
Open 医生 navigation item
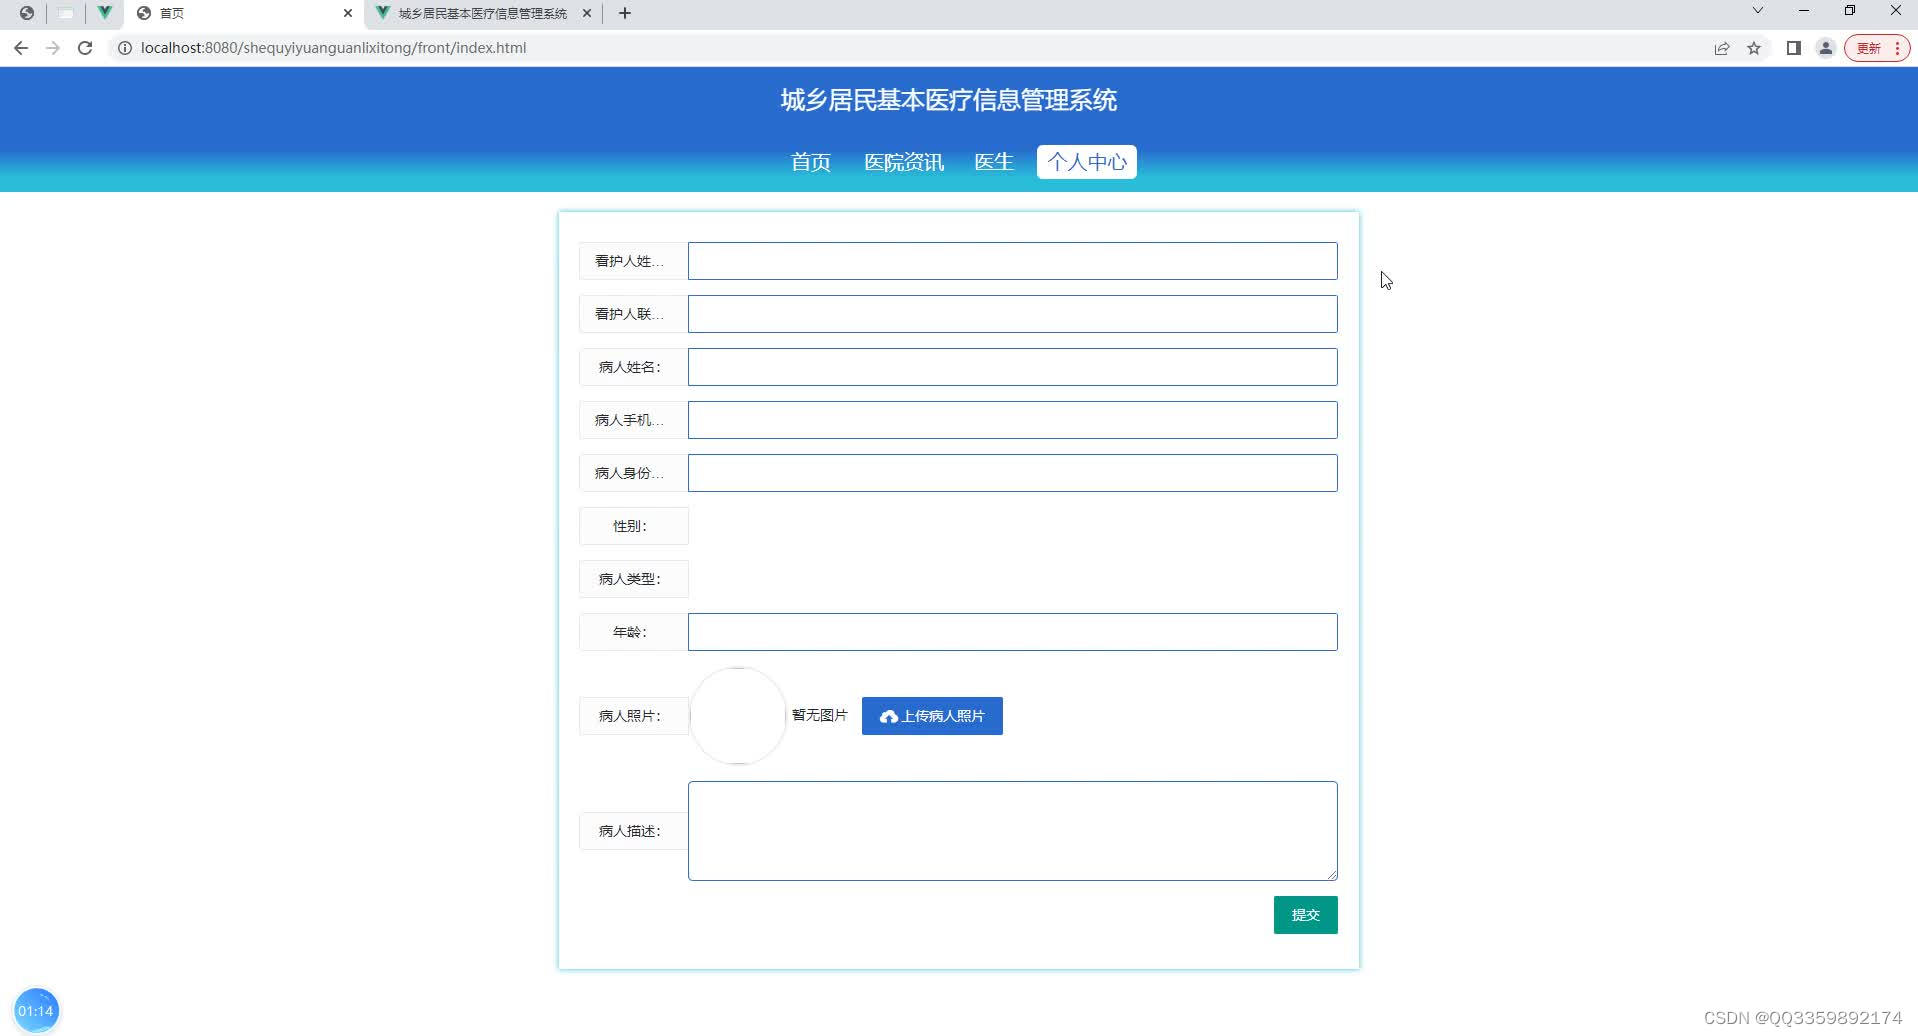(994, 162)
